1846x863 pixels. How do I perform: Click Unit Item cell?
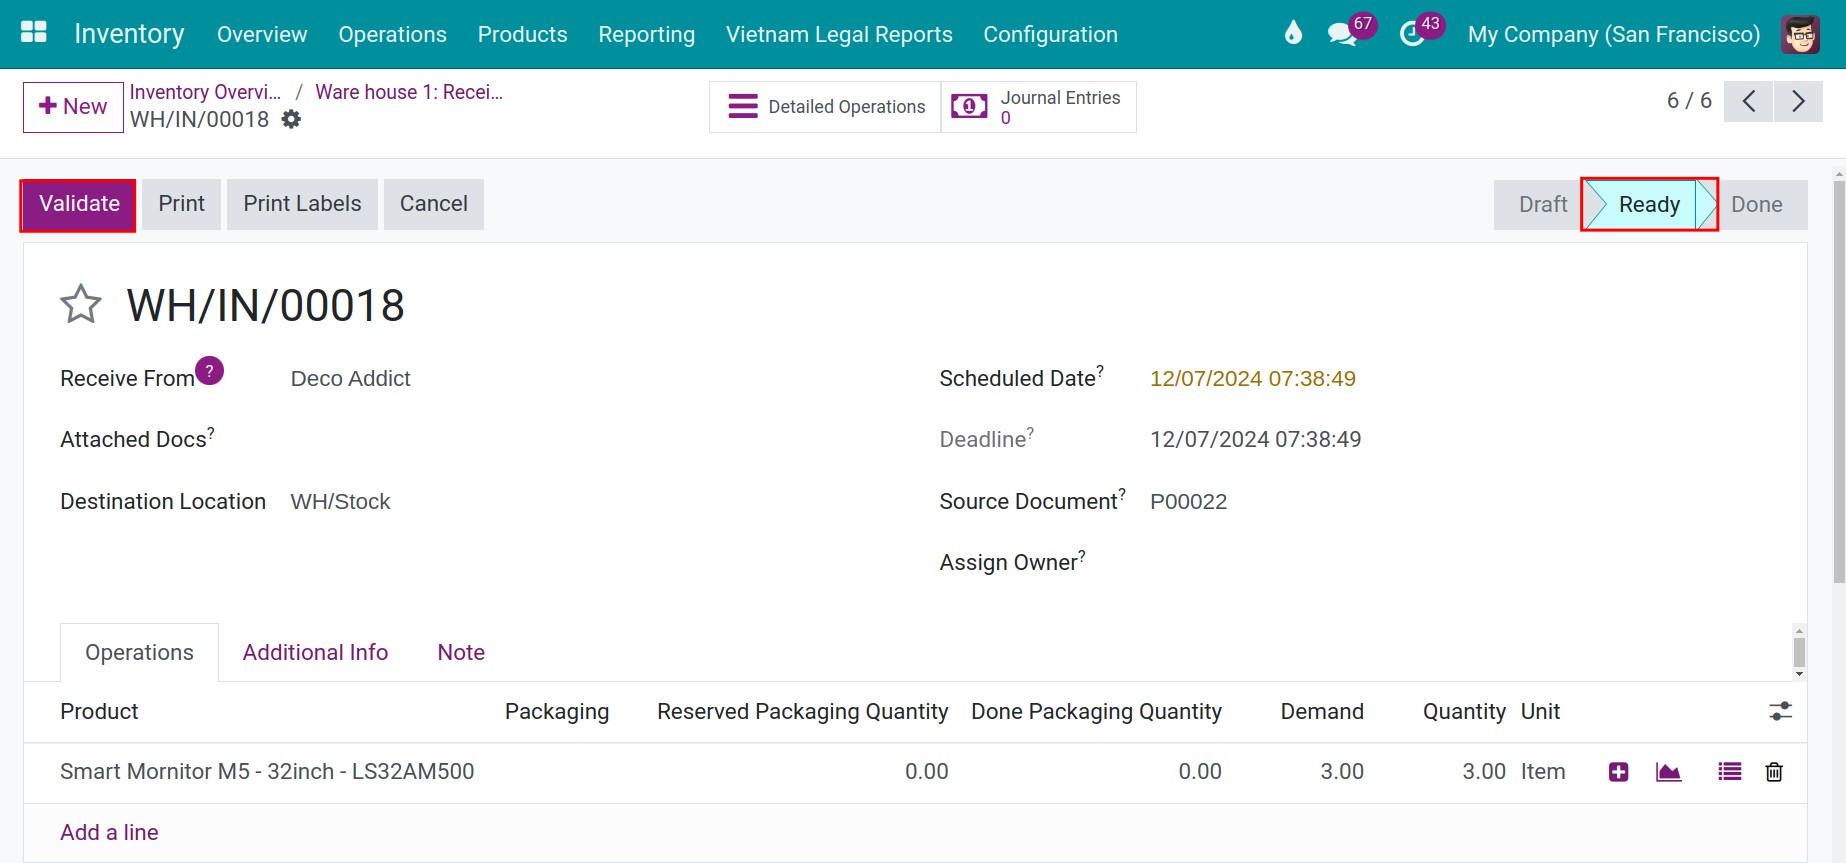(1542, 772)
